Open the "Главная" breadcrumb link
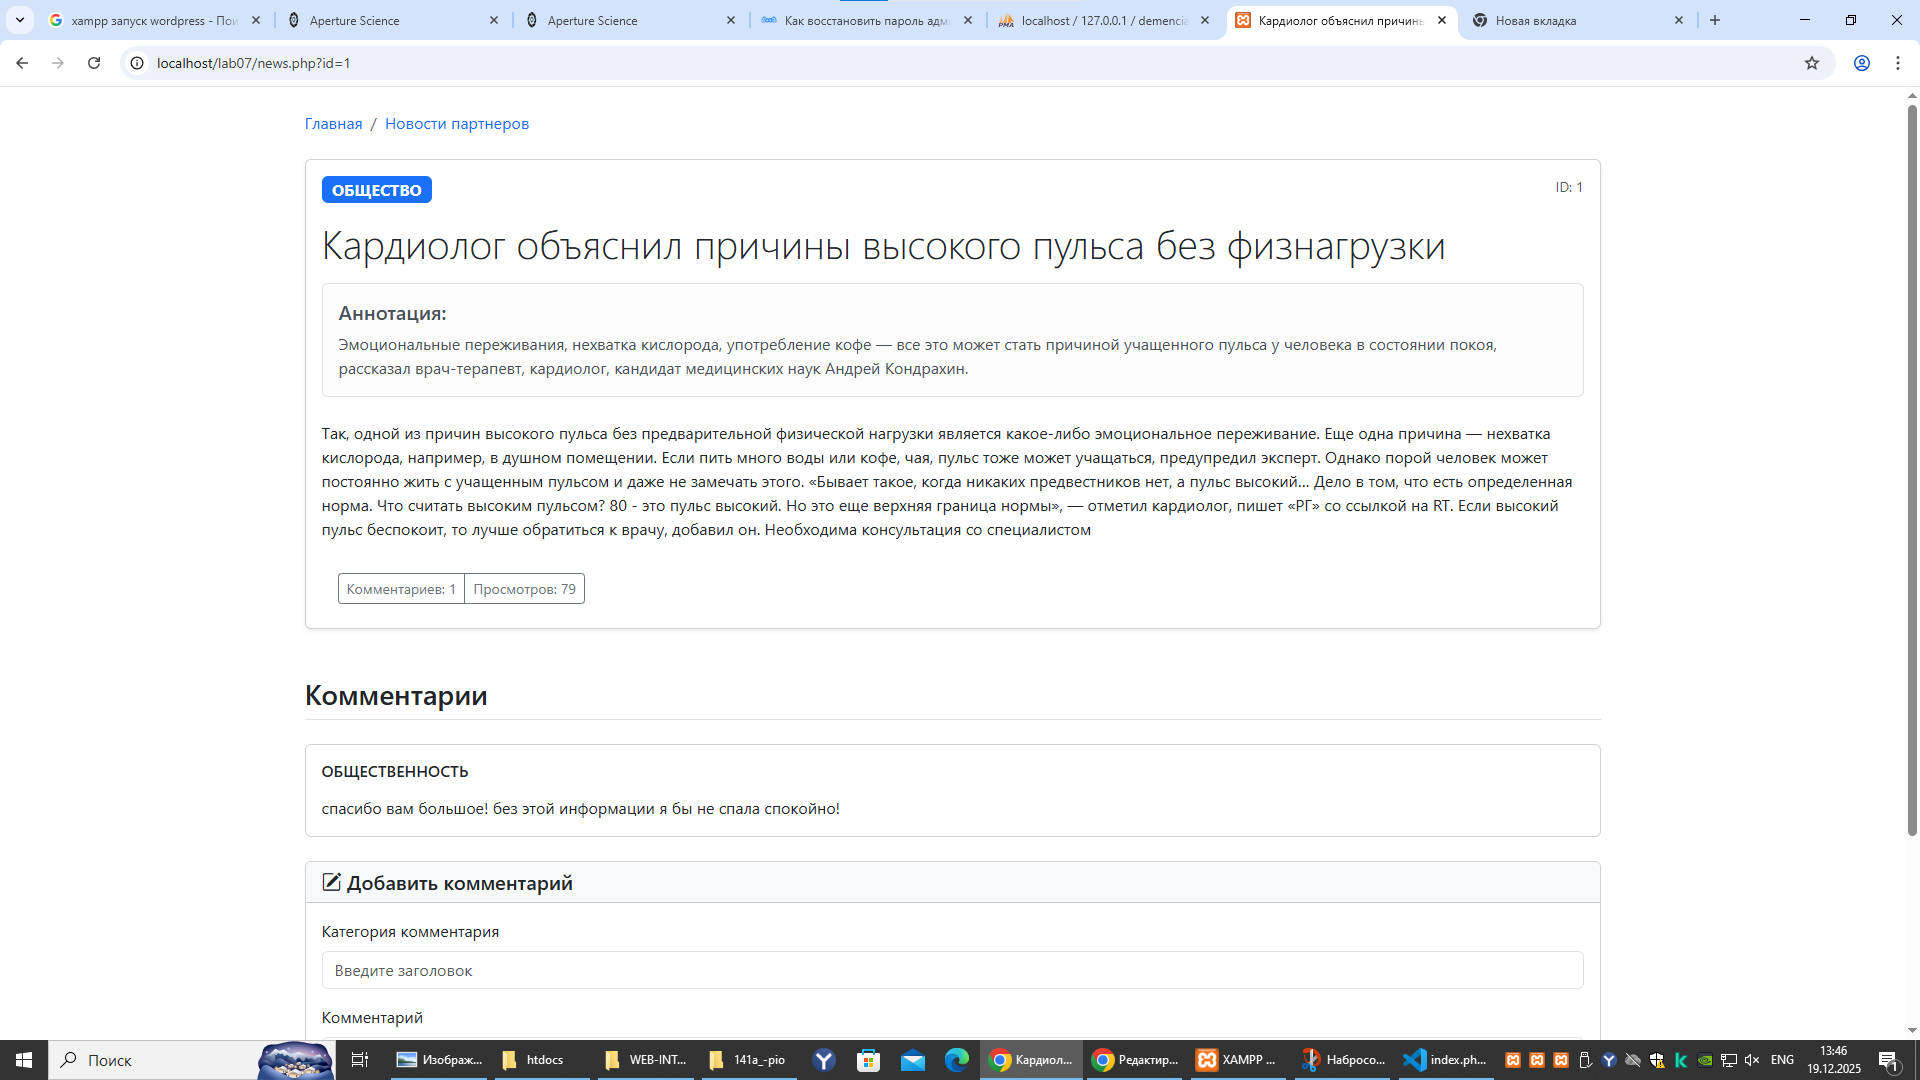 pyautogui.click(x=333, y=124)
